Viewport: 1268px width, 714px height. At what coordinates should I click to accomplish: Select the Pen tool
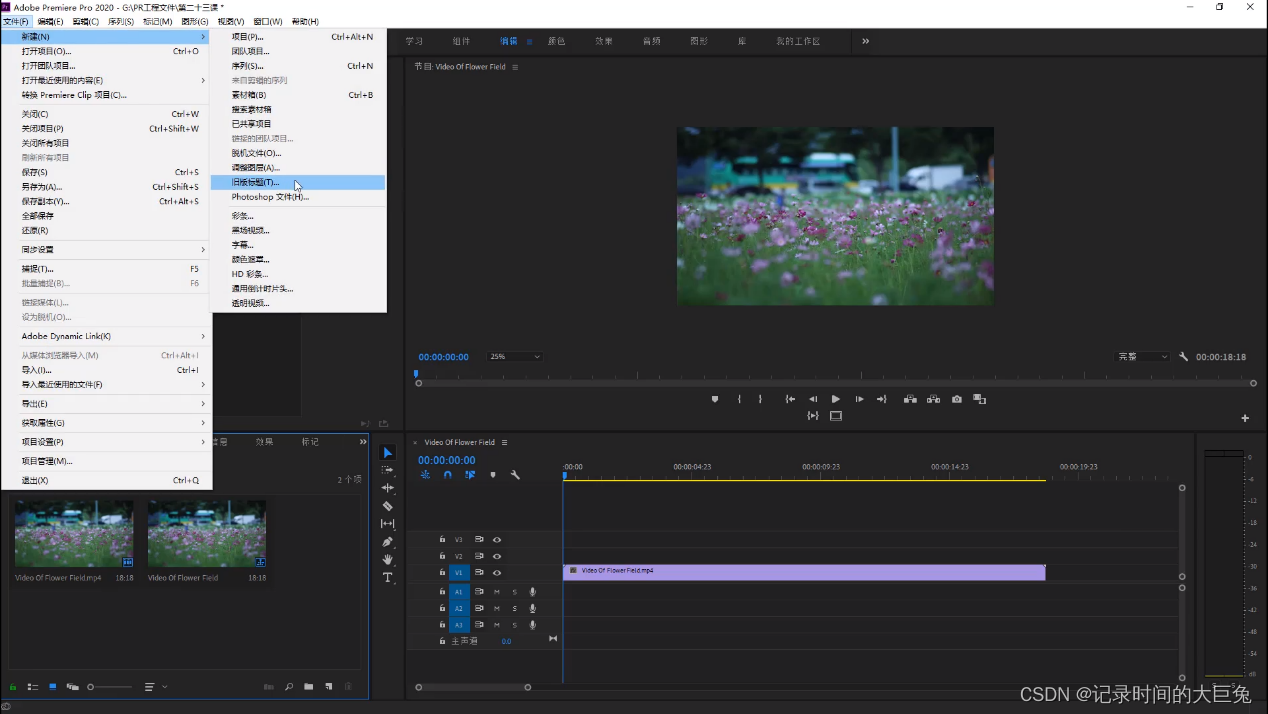388,542
